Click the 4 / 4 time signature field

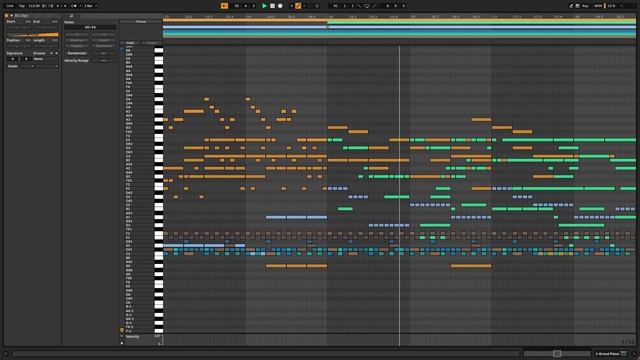61,6
